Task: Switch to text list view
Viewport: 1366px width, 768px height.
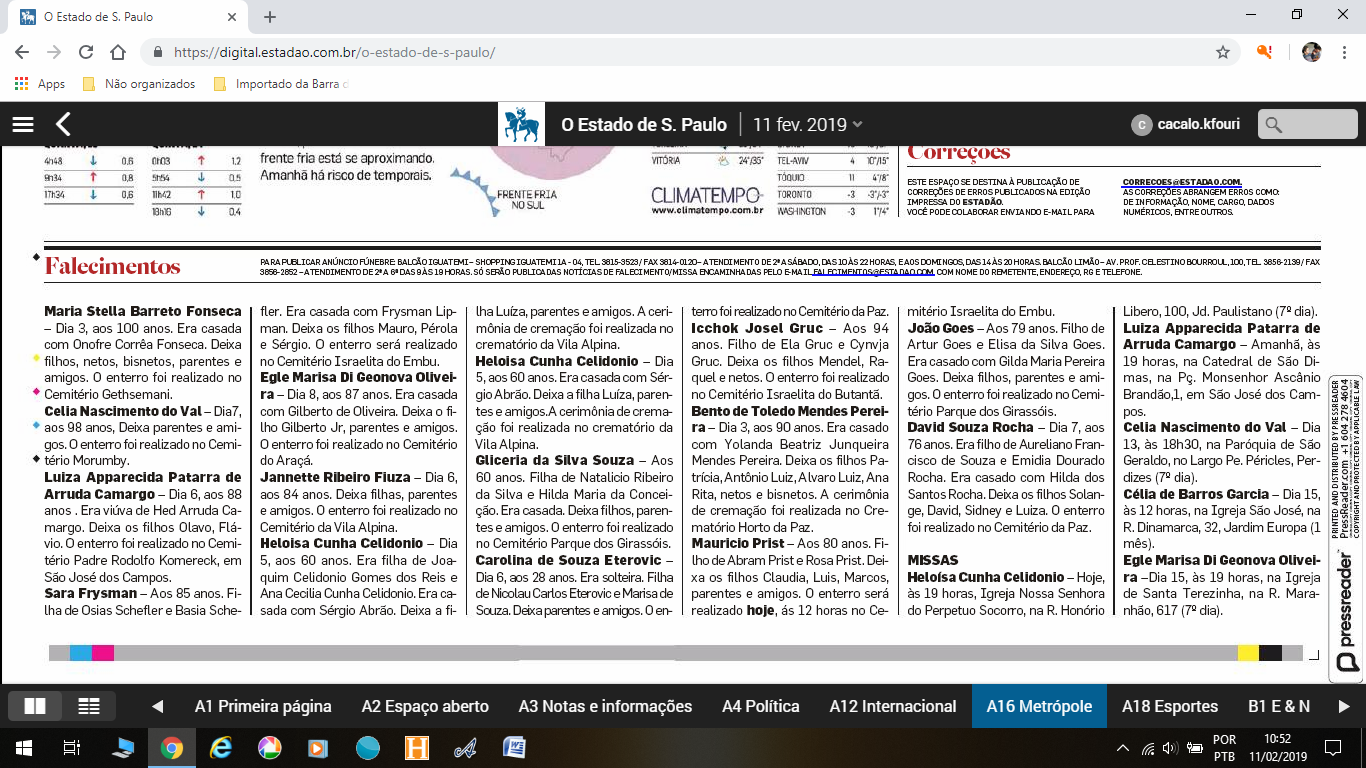Action: pyautogui.click(x=89, y=706)
